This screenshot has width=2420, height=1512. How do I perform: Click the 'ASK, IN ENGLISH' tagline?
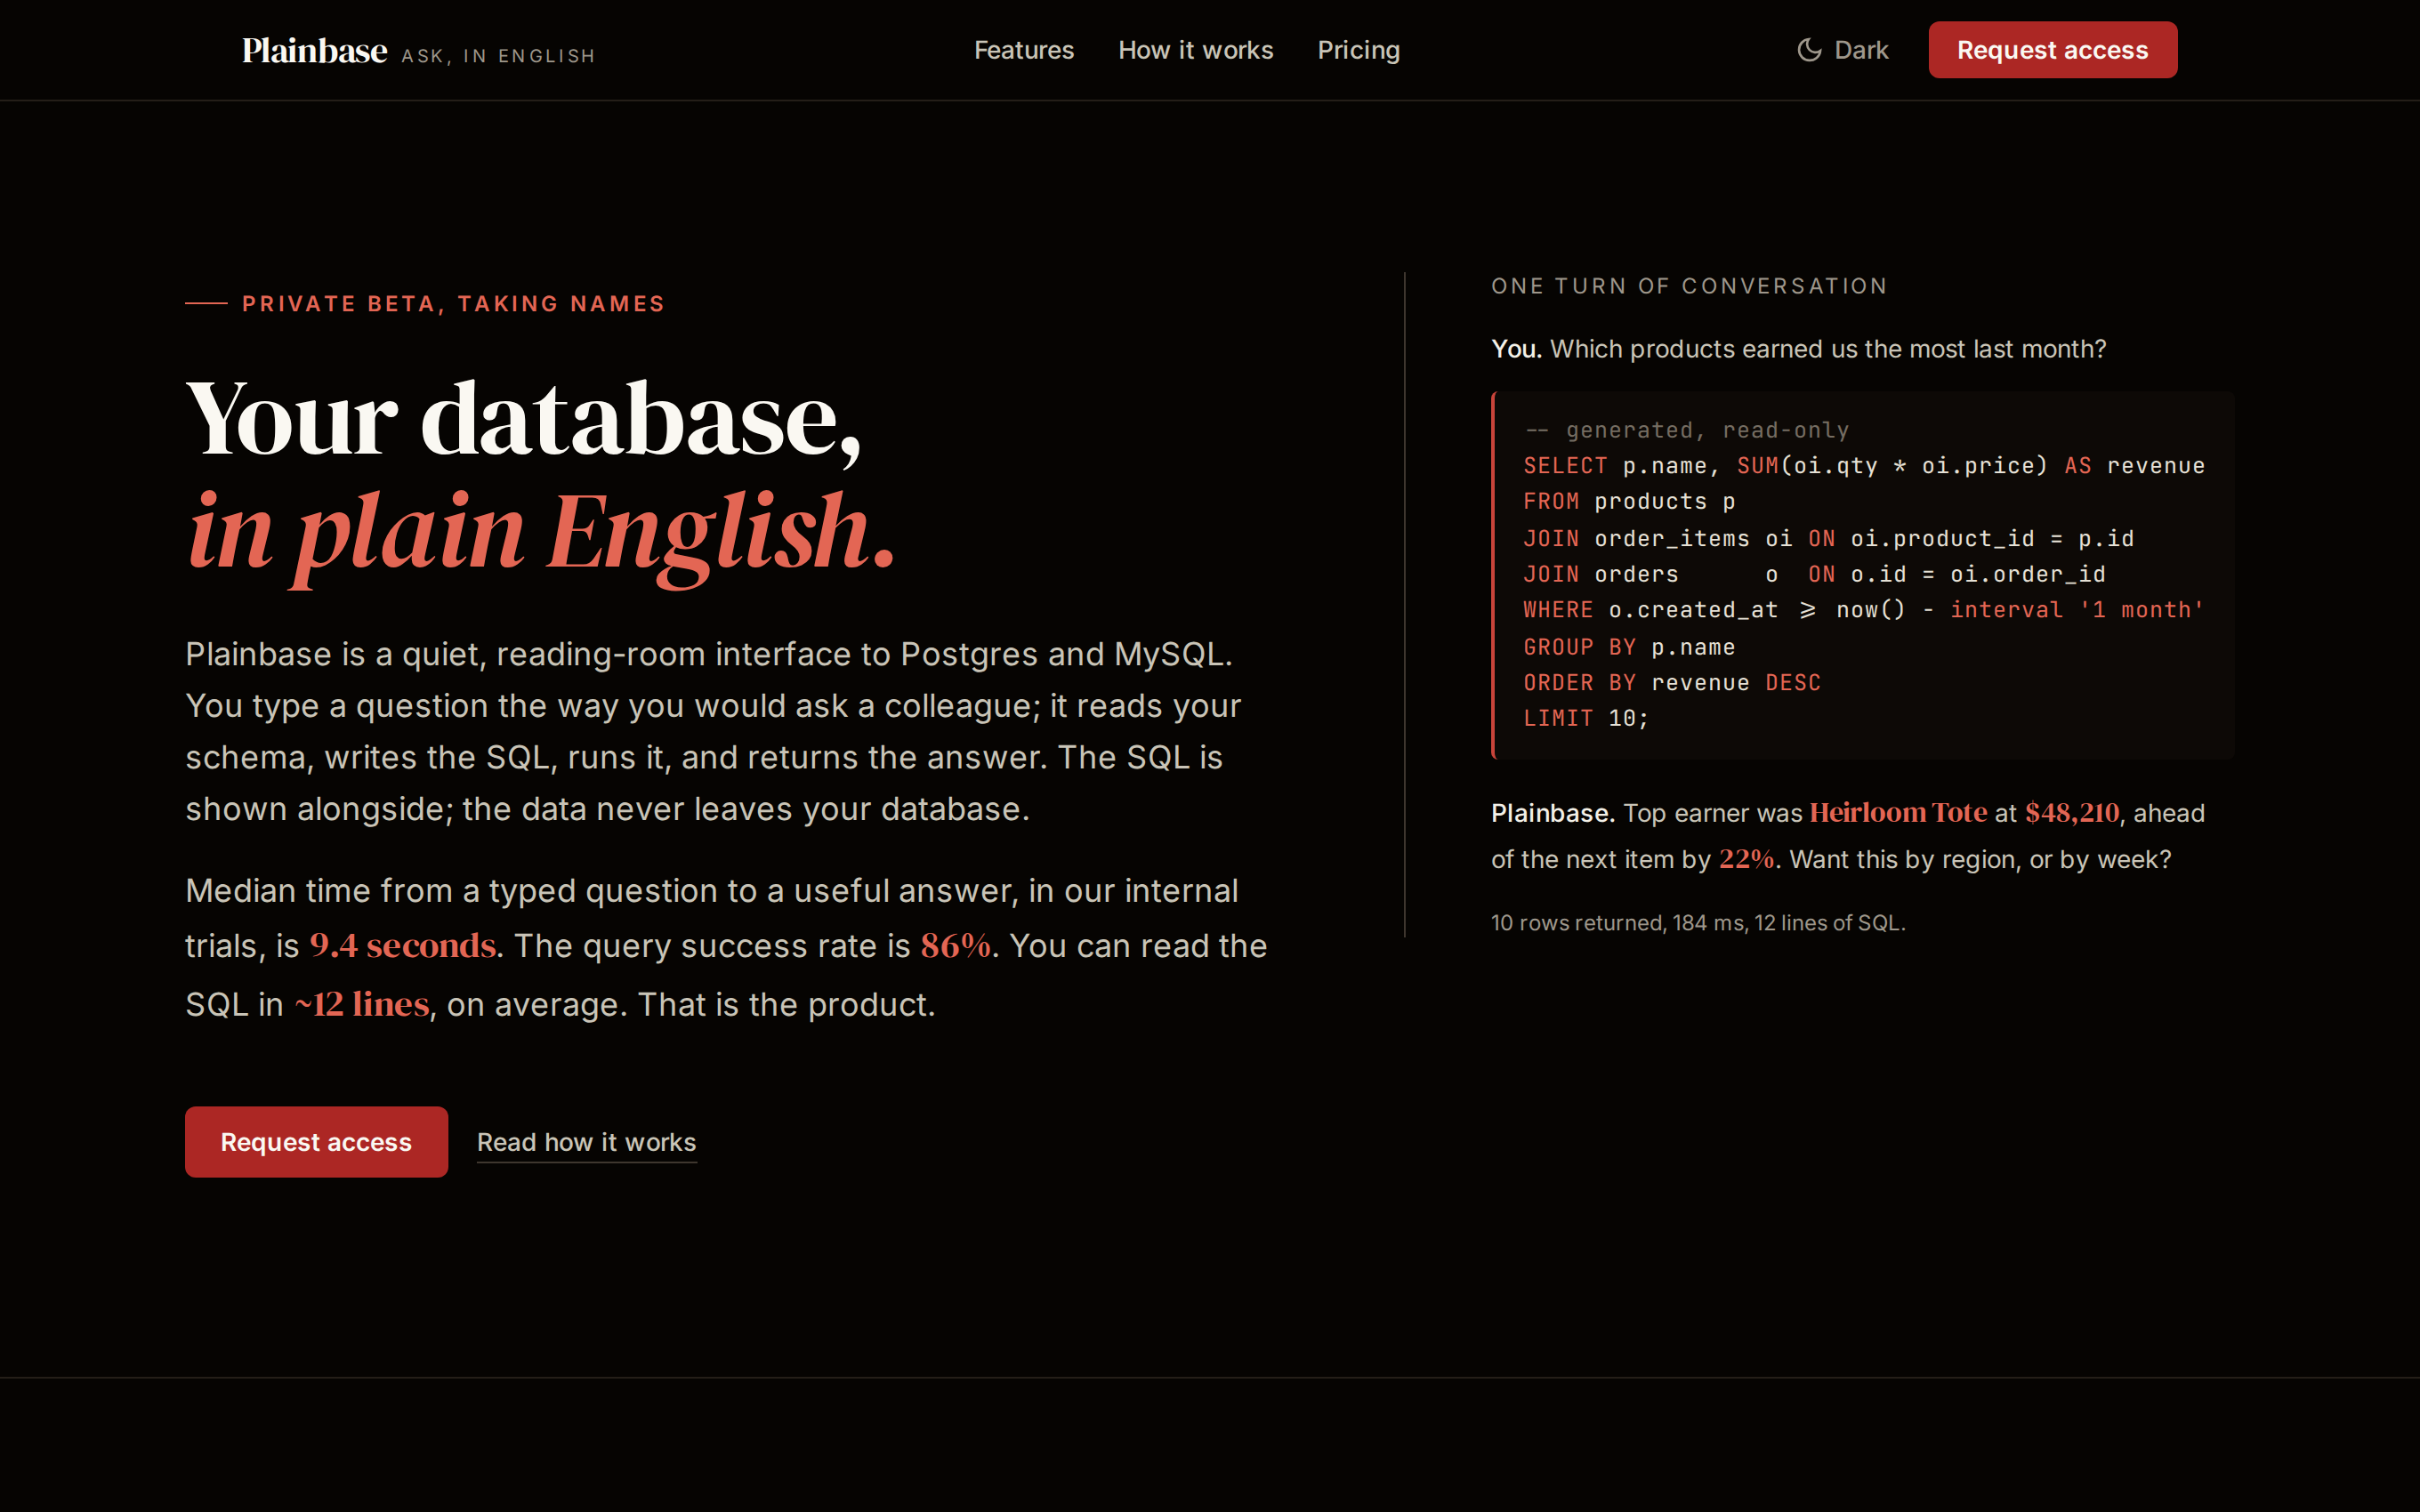coord(498,56)
